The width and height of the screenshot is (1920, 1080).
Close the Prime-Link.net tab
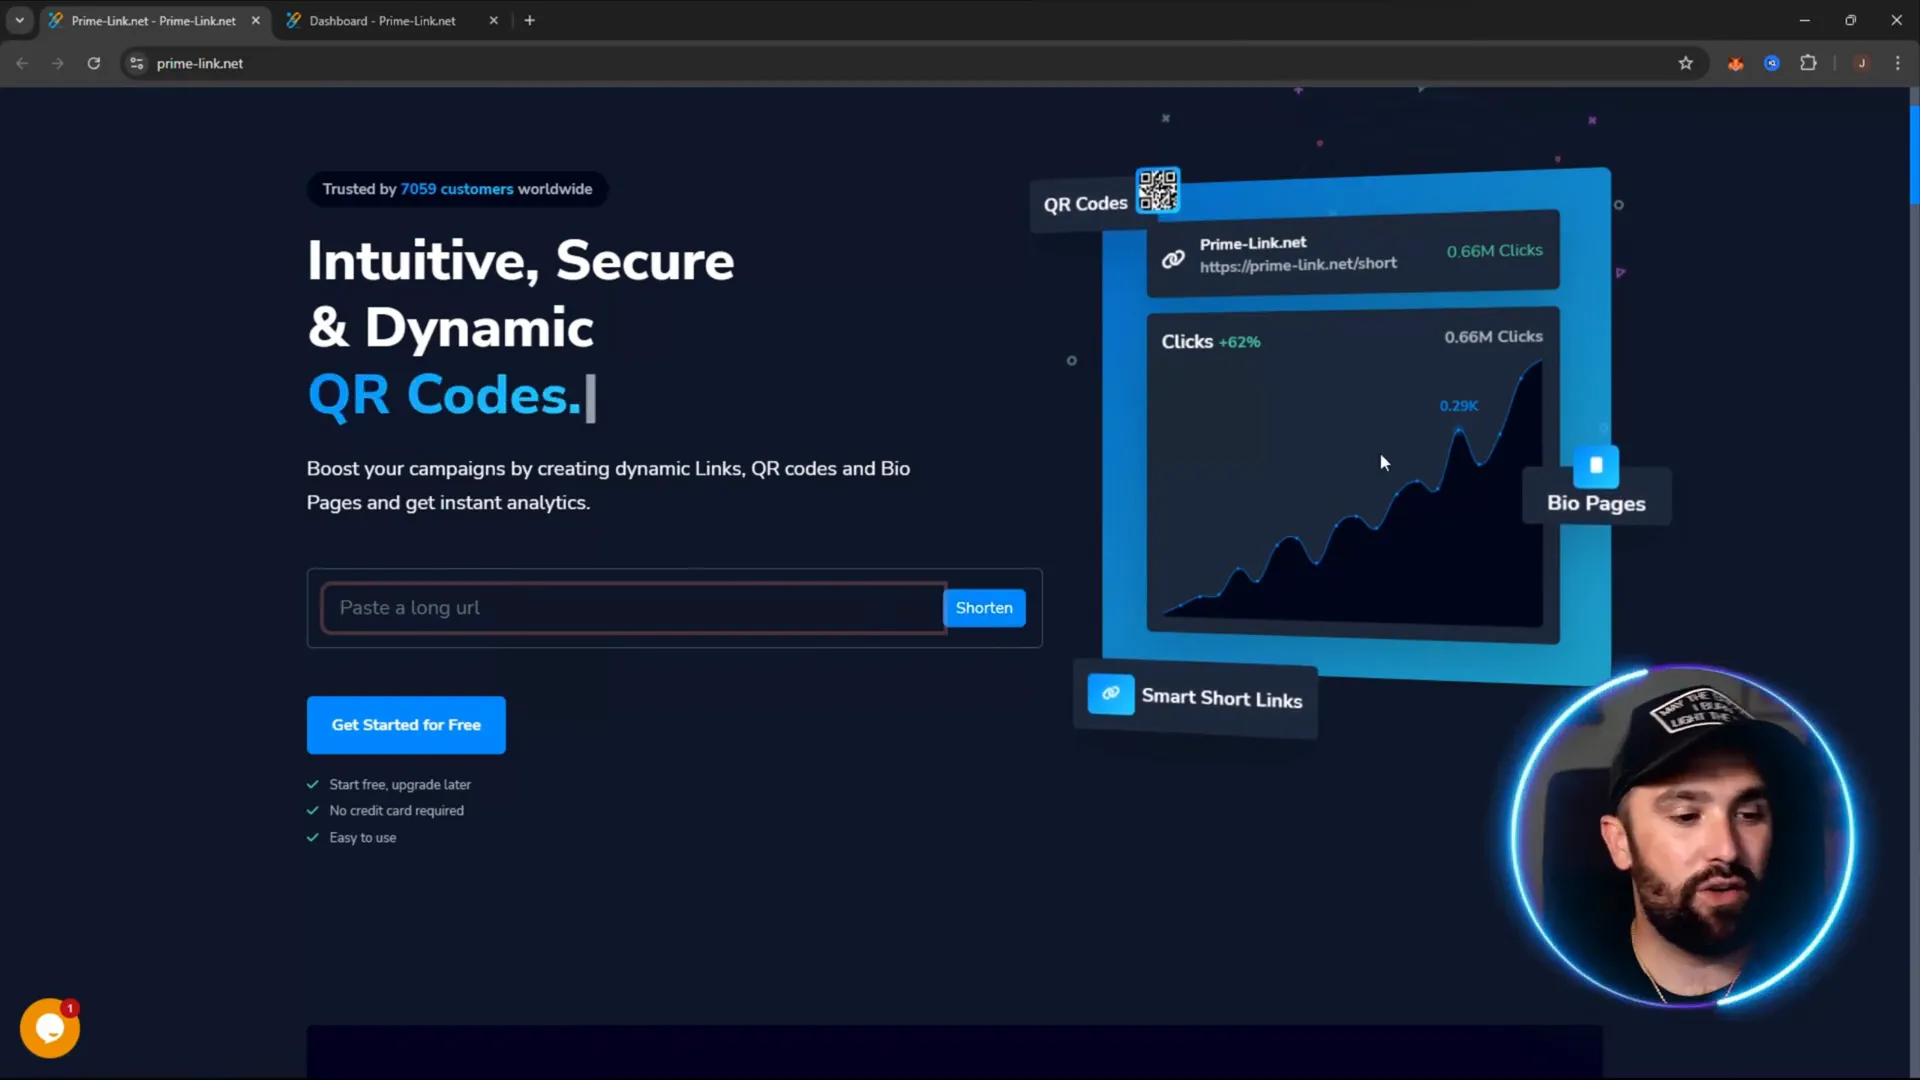pyautogui.click(x=256, y=20)
